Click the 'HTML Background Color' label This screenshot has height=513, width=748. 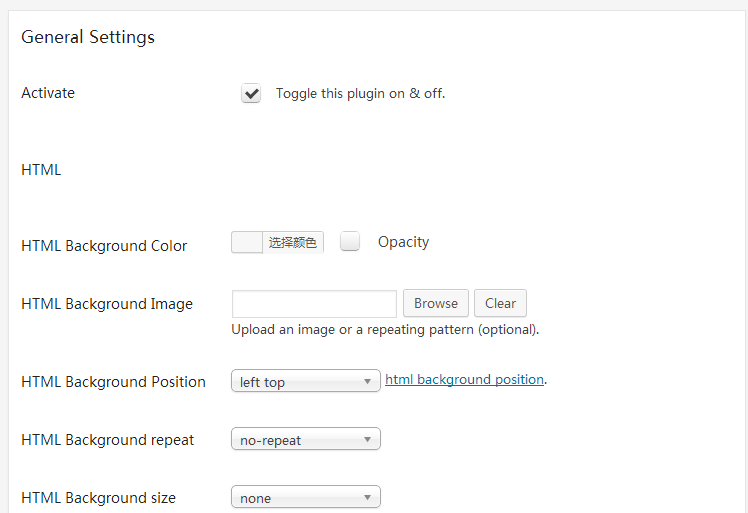click(x=104, y=246)
